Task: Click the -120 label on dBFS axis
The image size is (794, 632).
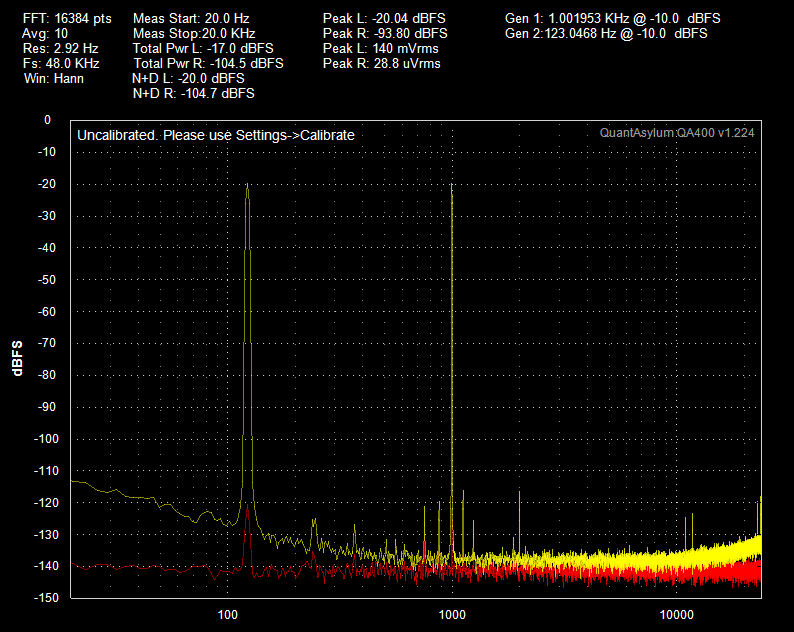Action: pyautogui.click(x=46, y=503)
